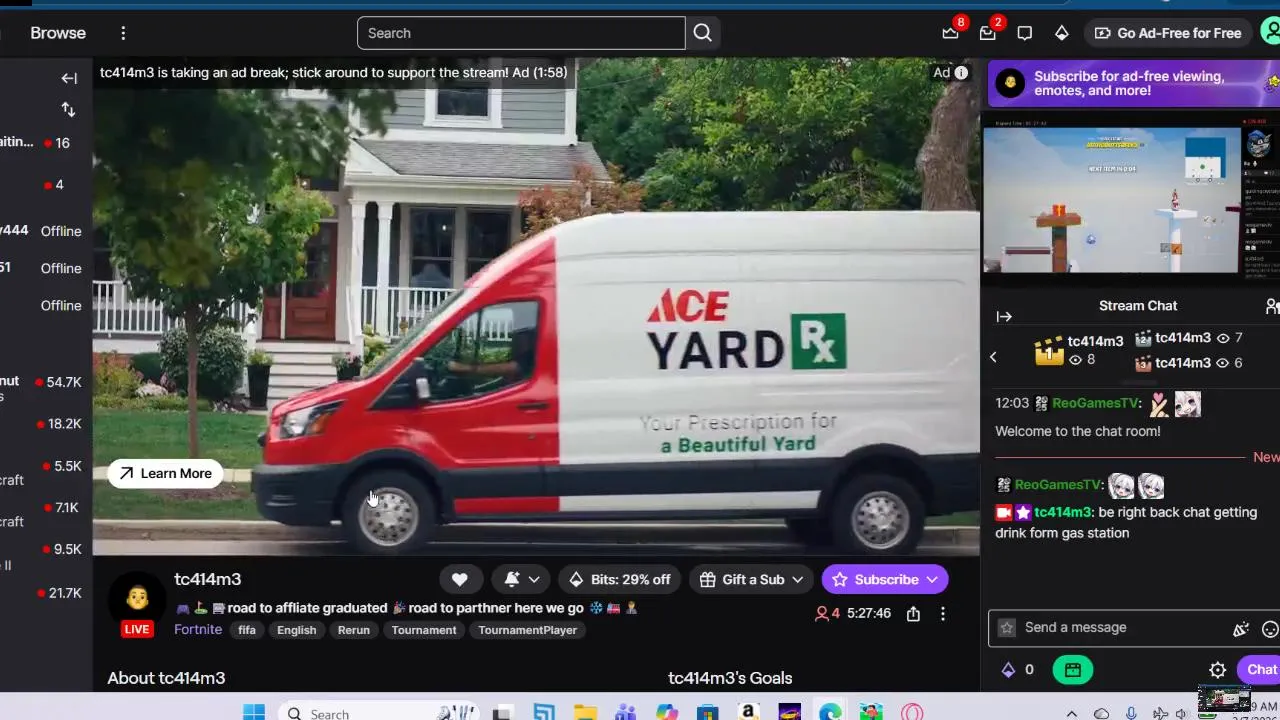Screen dimensions: 1280x720
Task: Click the Bits: 29% off button
Action: [x=619, y=579]
